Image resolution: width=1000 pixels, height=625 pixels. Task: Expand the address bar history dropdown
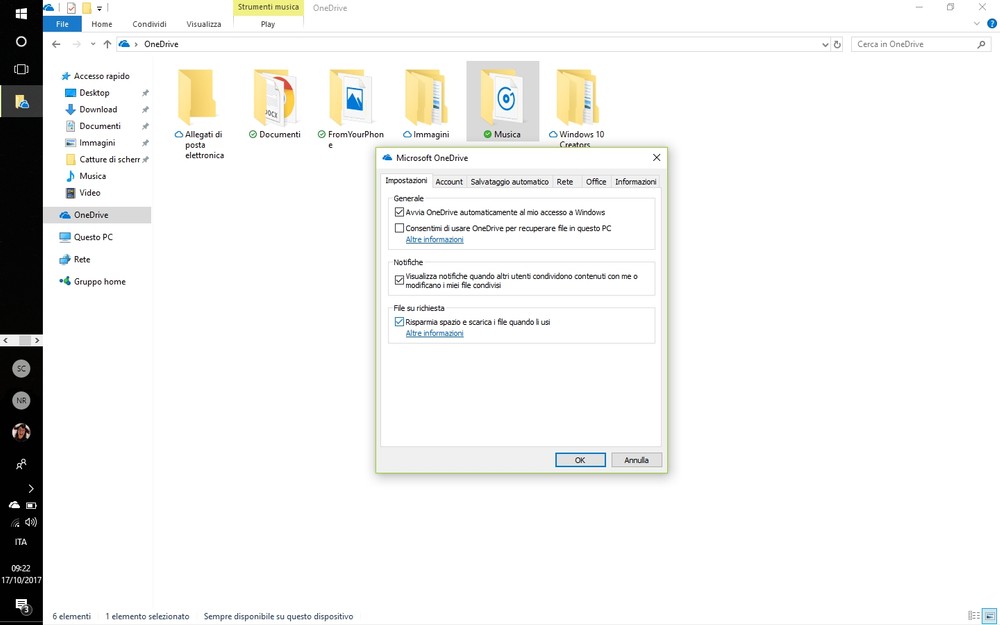click(x=825, y=44)
